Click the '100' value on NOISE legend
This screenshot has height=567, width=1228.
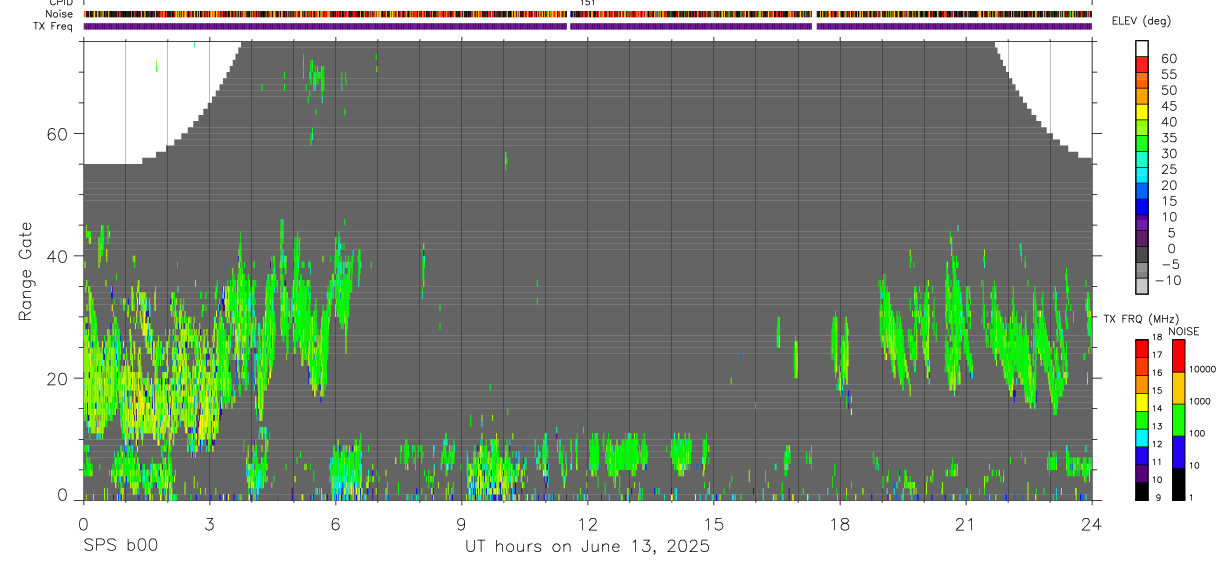(x=1198, y=433)
